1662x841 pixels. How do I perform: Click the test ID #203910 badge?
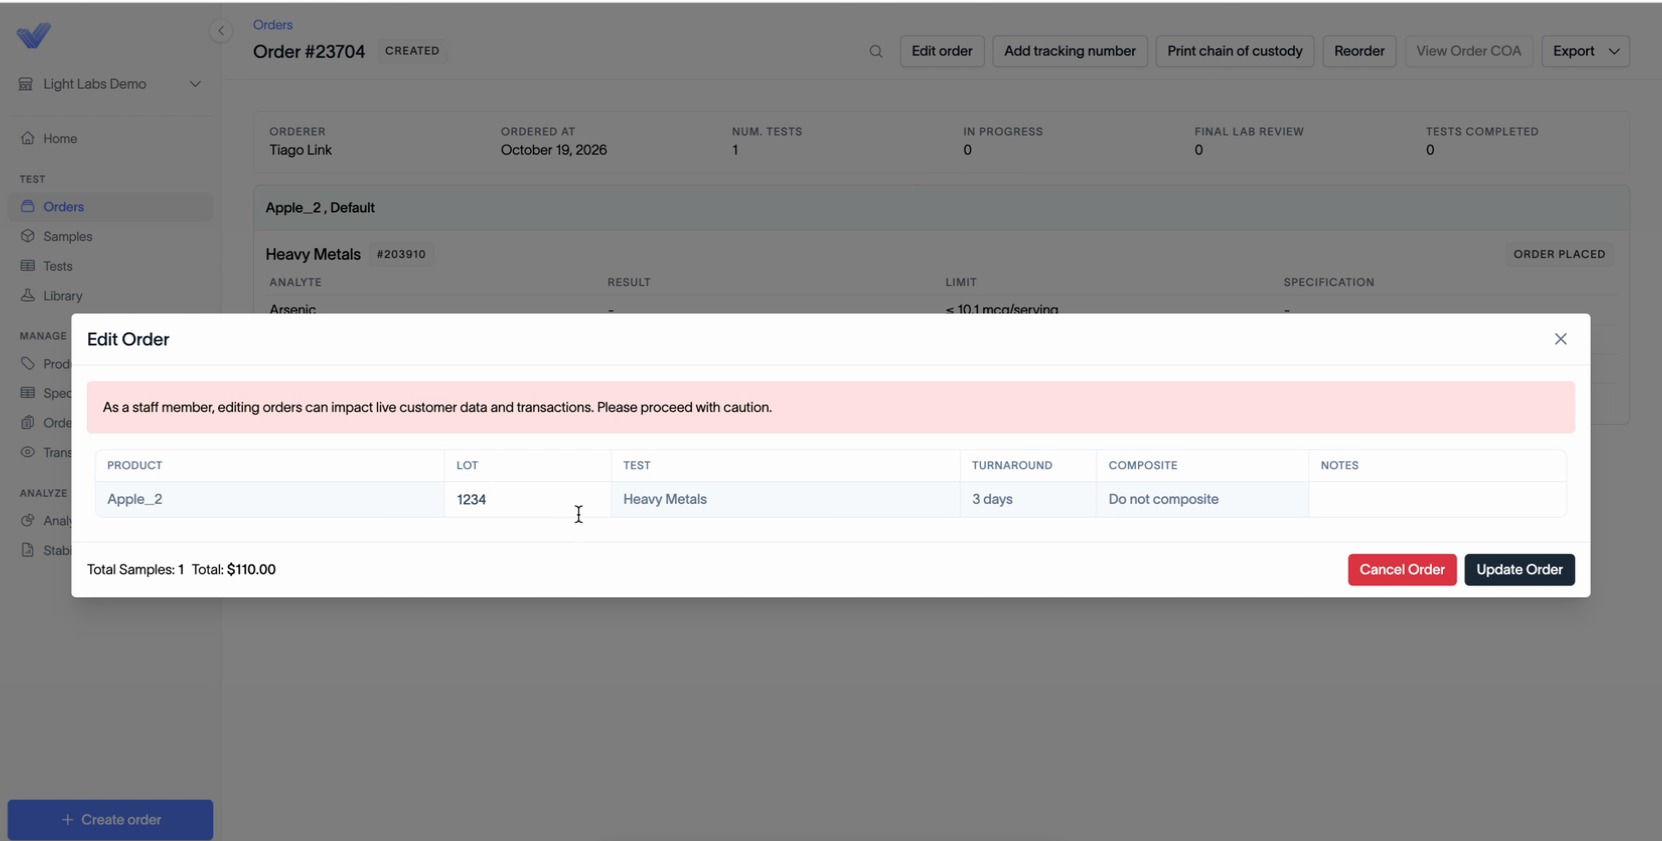(401, 254)
